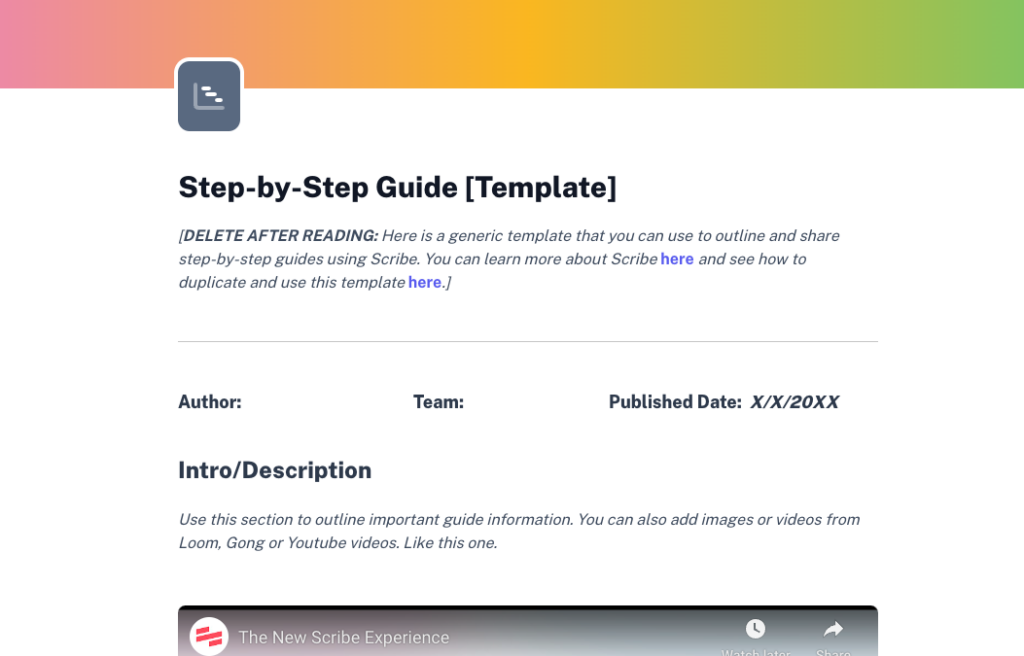The image size is (1024, 656).
Task: Click the Scribe channel logo on video
Action: (209, 636)
